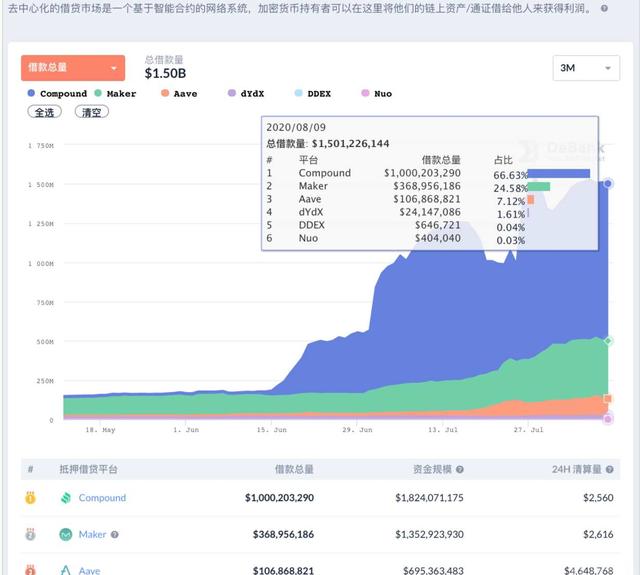Toggle the Aave legend series
The image size is (640, 575).
click(x=180, y=93)
